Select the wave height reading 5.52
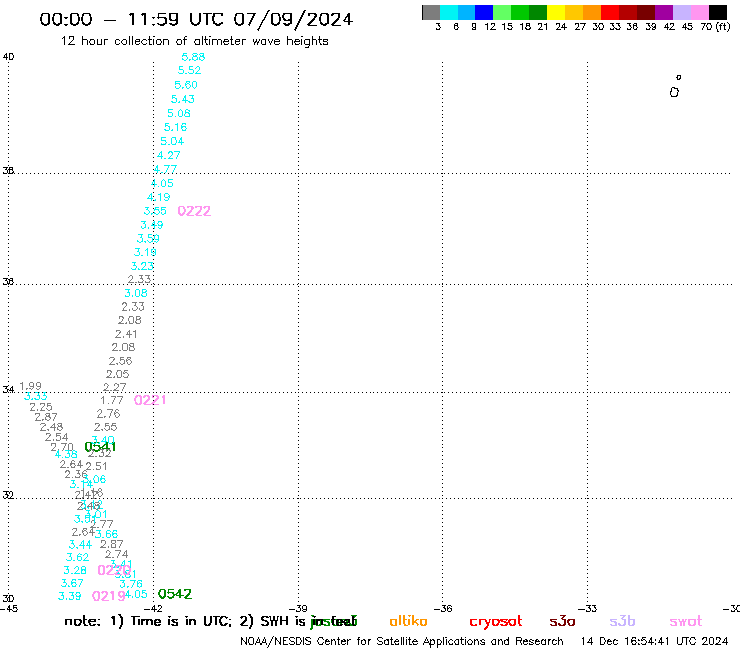Image resolution: width=740 pixels, height=650 pixels. (189, 70)
